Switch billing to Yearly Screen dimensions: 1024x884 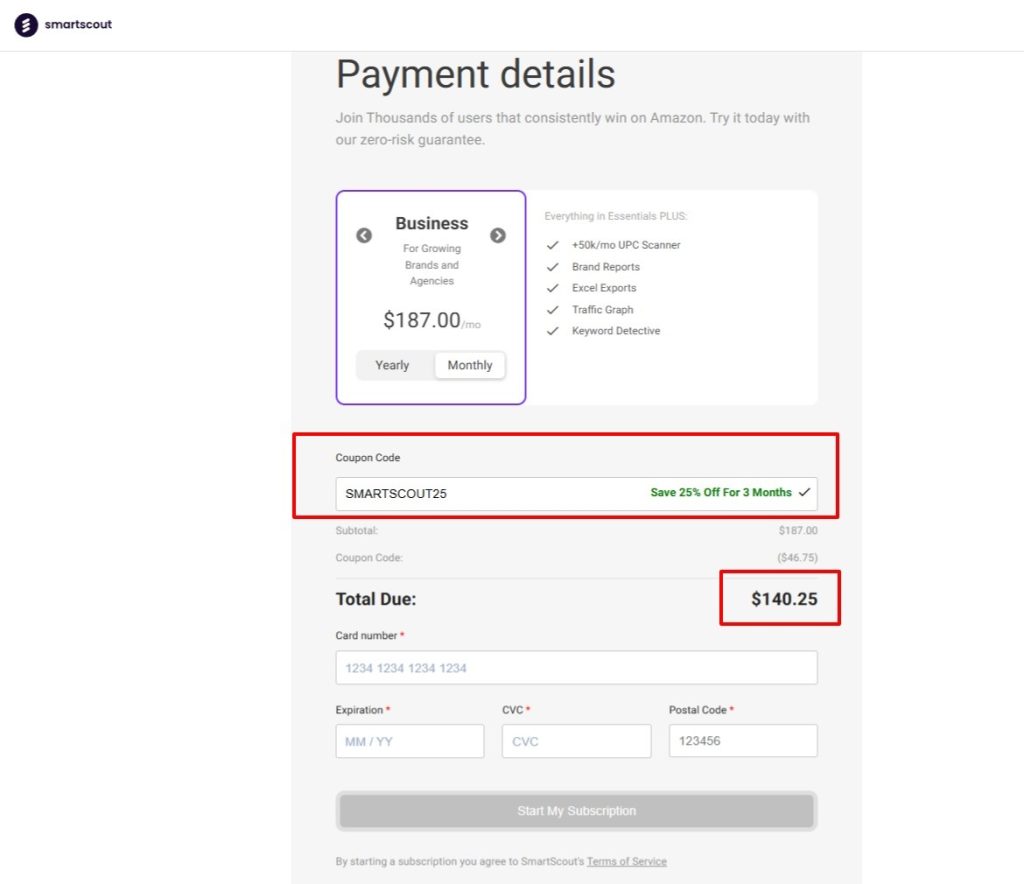pos(392,366)
